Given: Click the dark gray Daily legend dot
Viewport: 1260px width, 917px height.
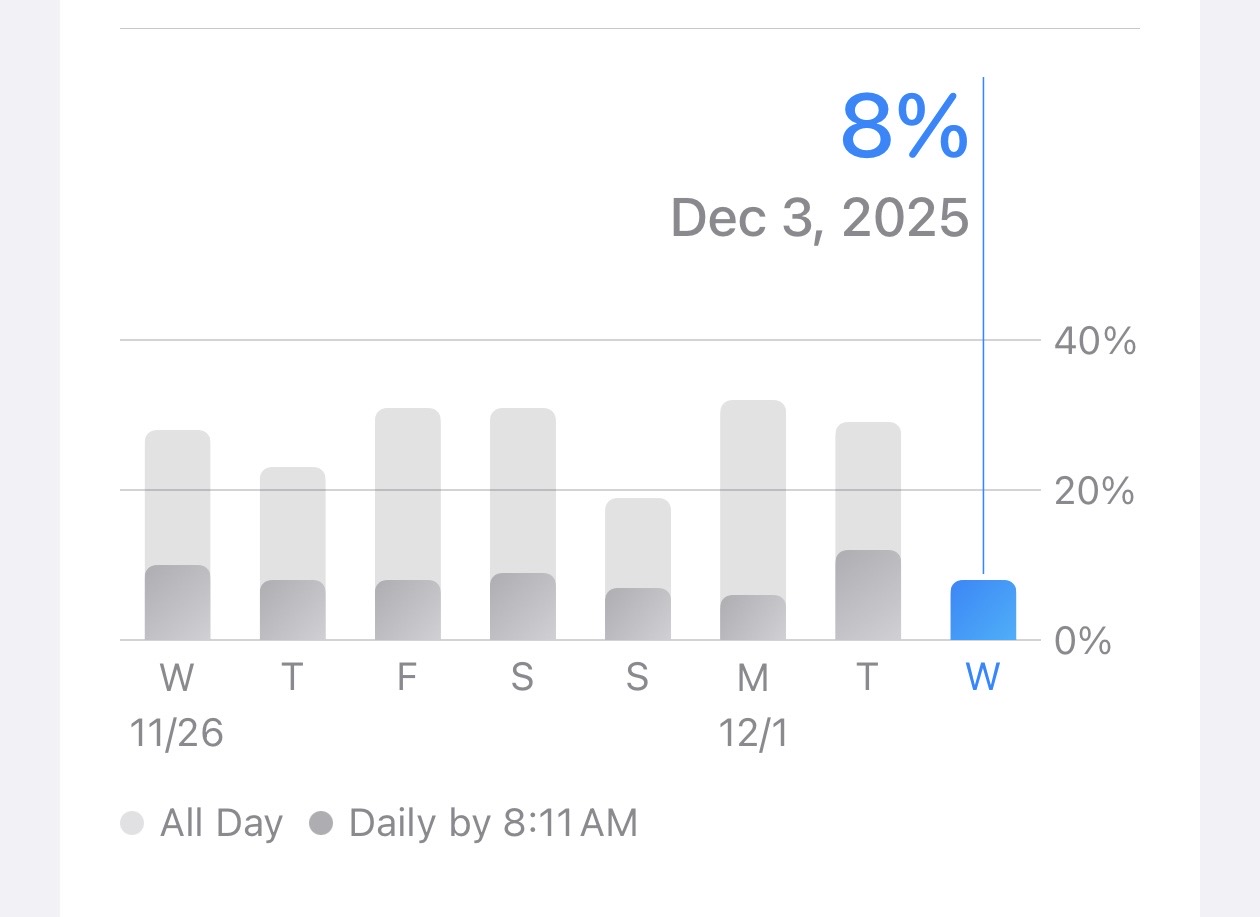Looking at the screenshot, I should 321,824.
